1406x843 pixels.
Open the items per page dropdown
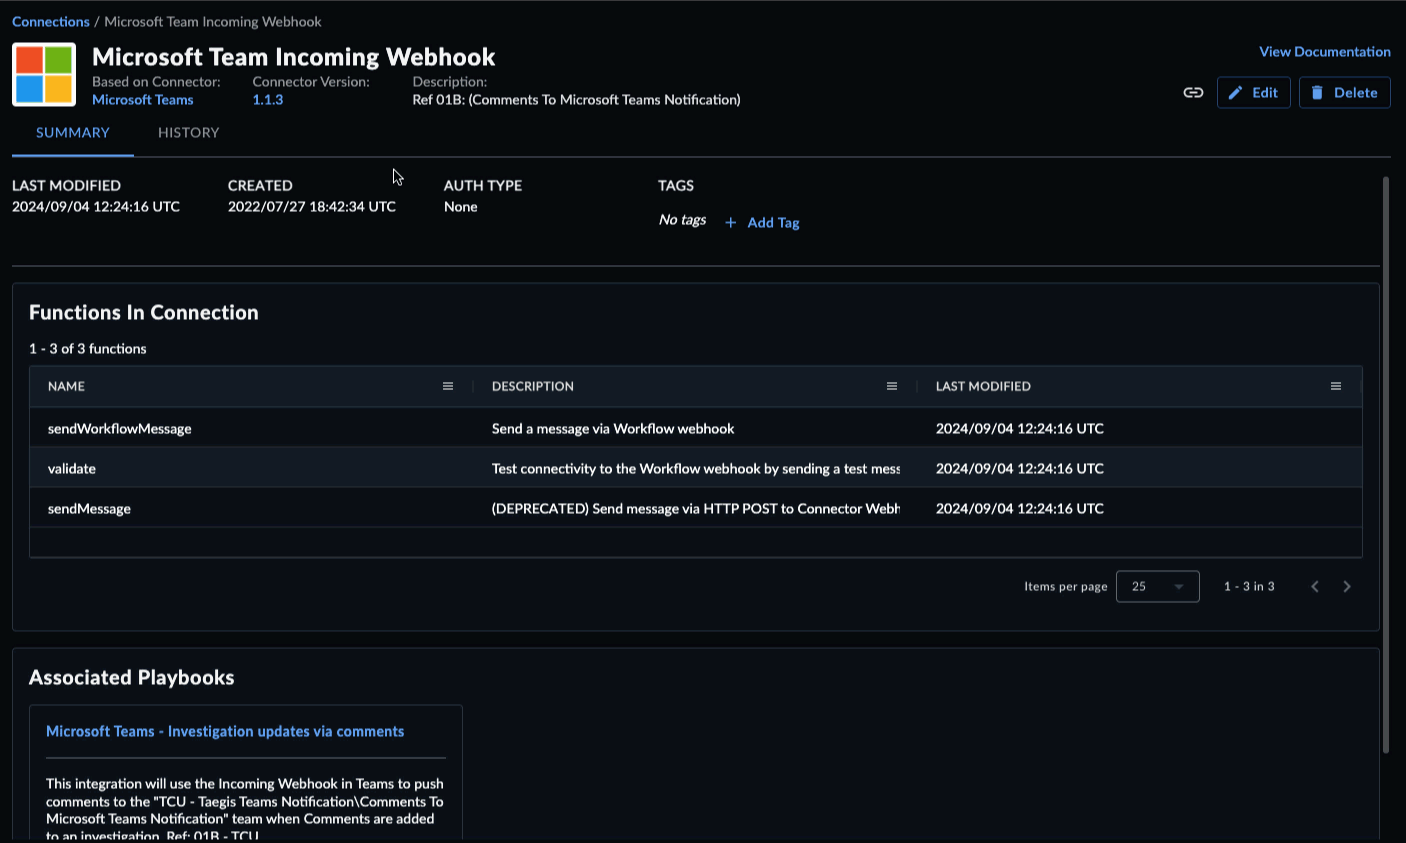click(1157, 586)
